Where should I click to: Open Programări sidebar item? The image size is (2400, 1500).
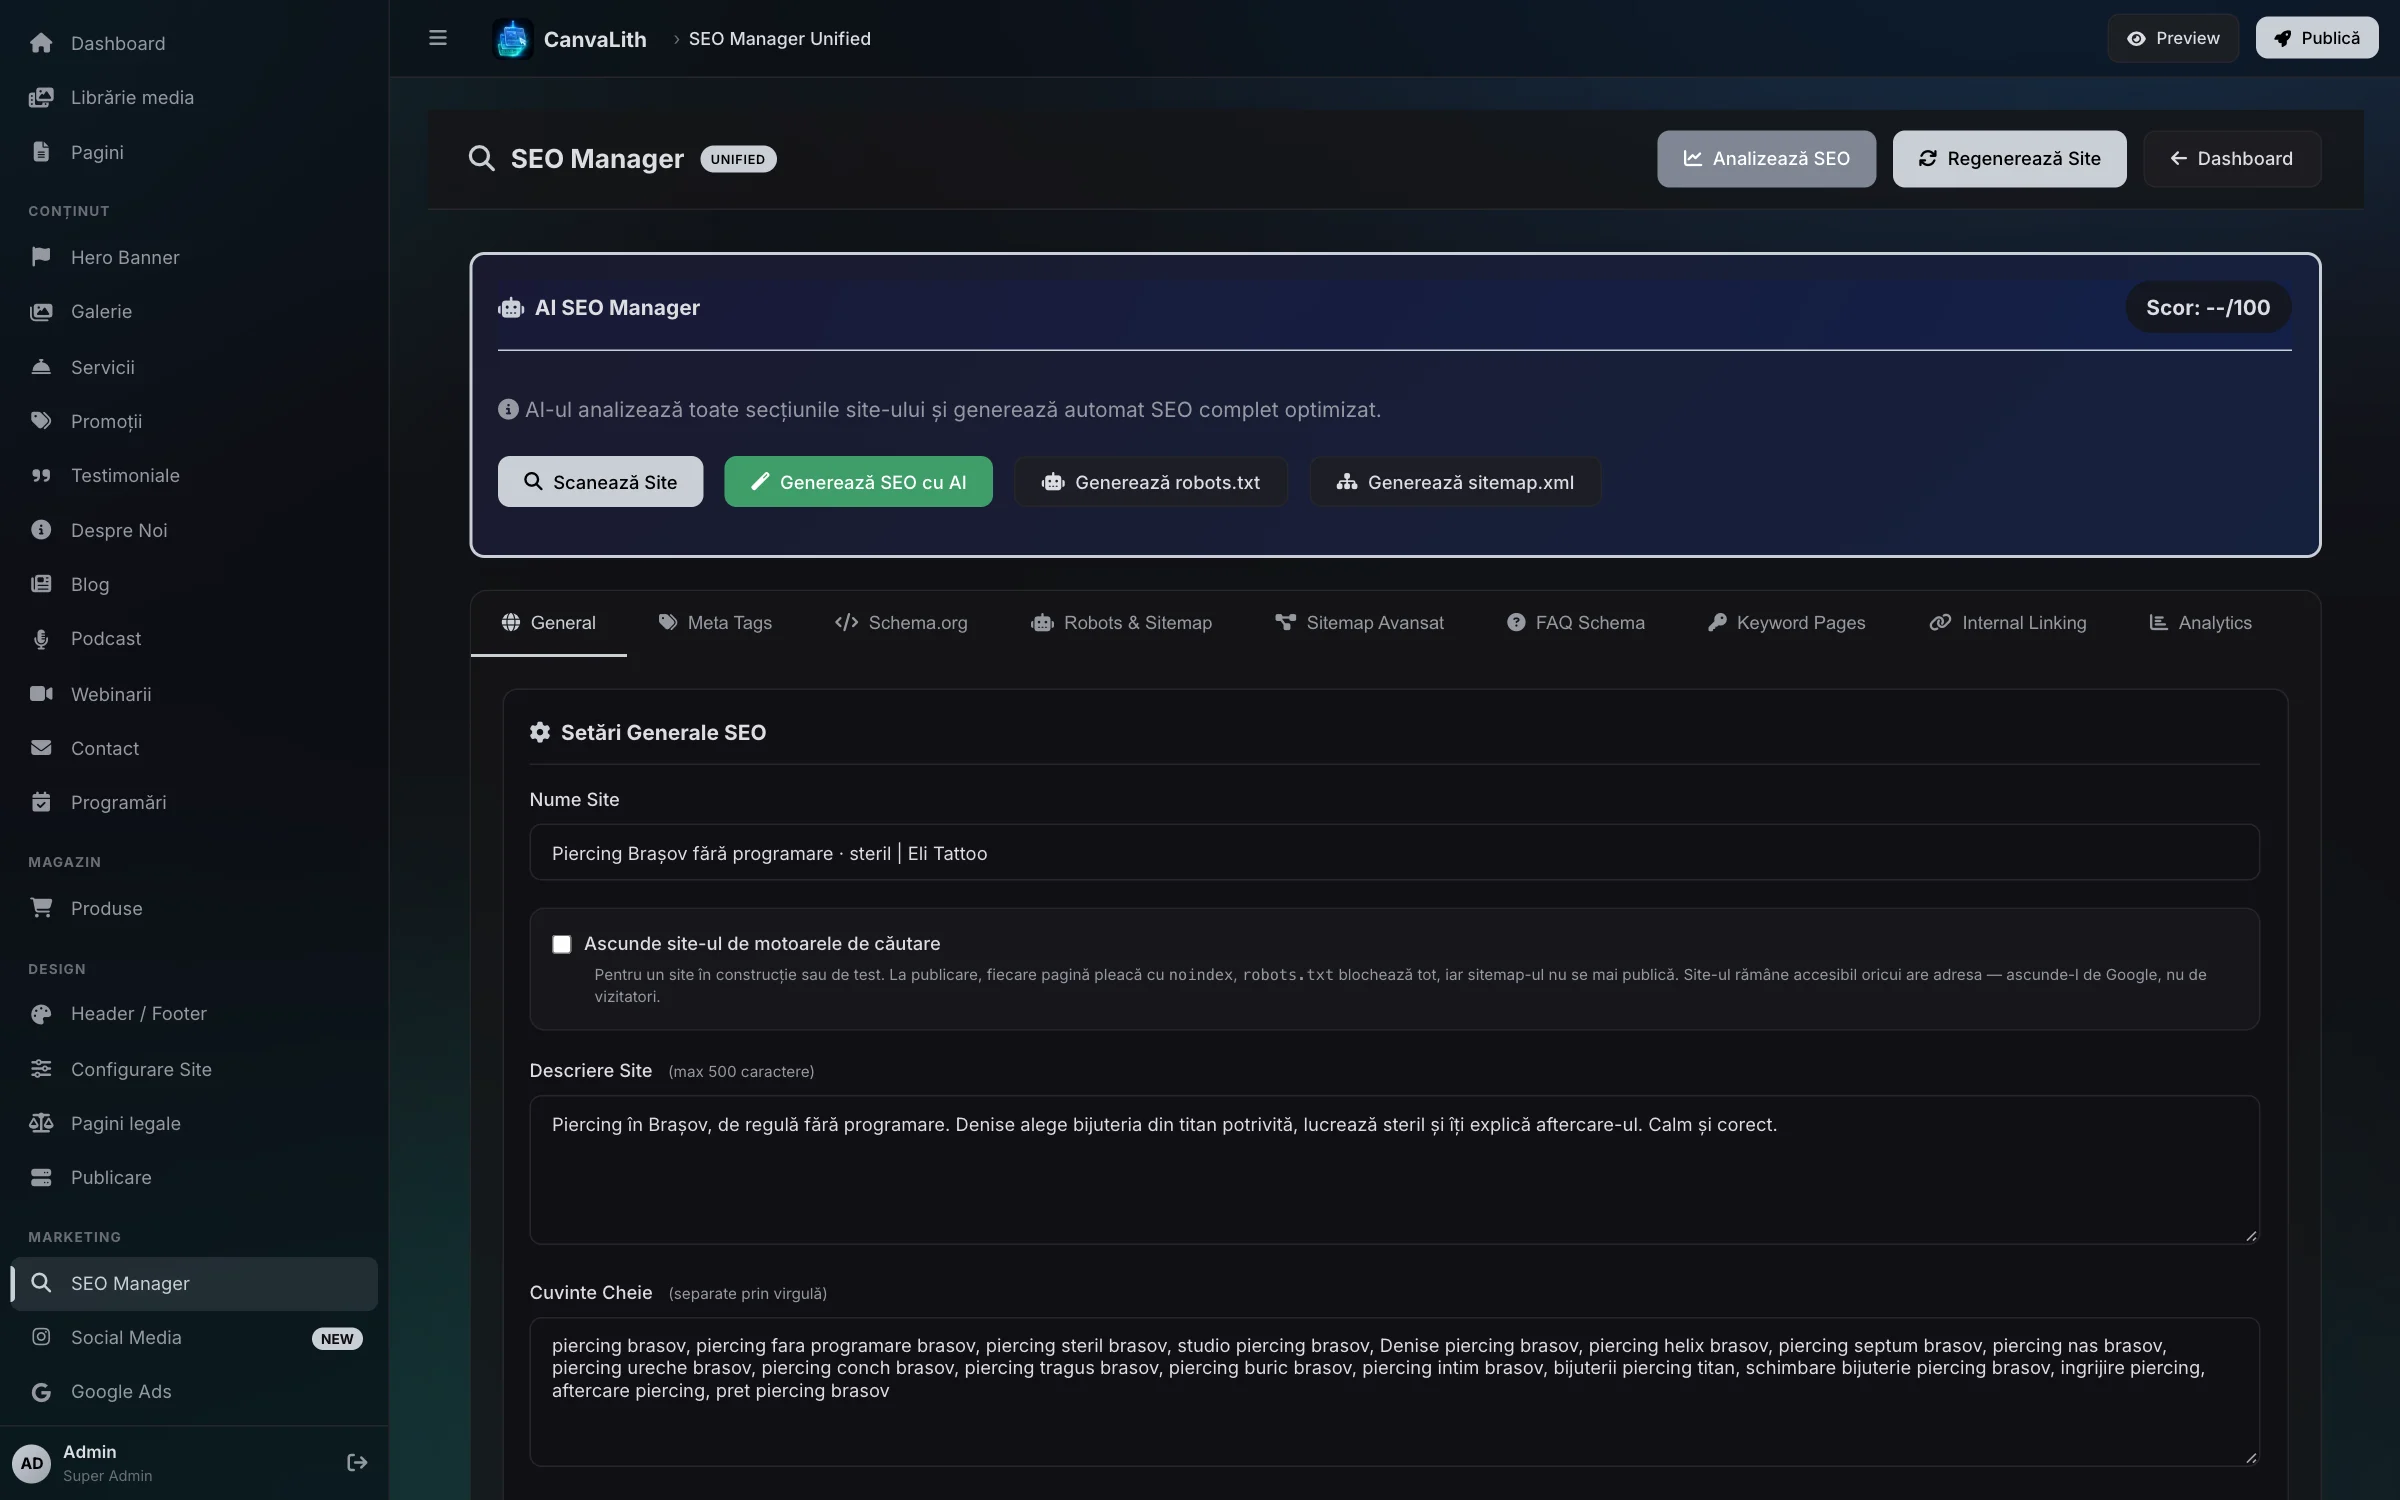[x=194, y=802]
